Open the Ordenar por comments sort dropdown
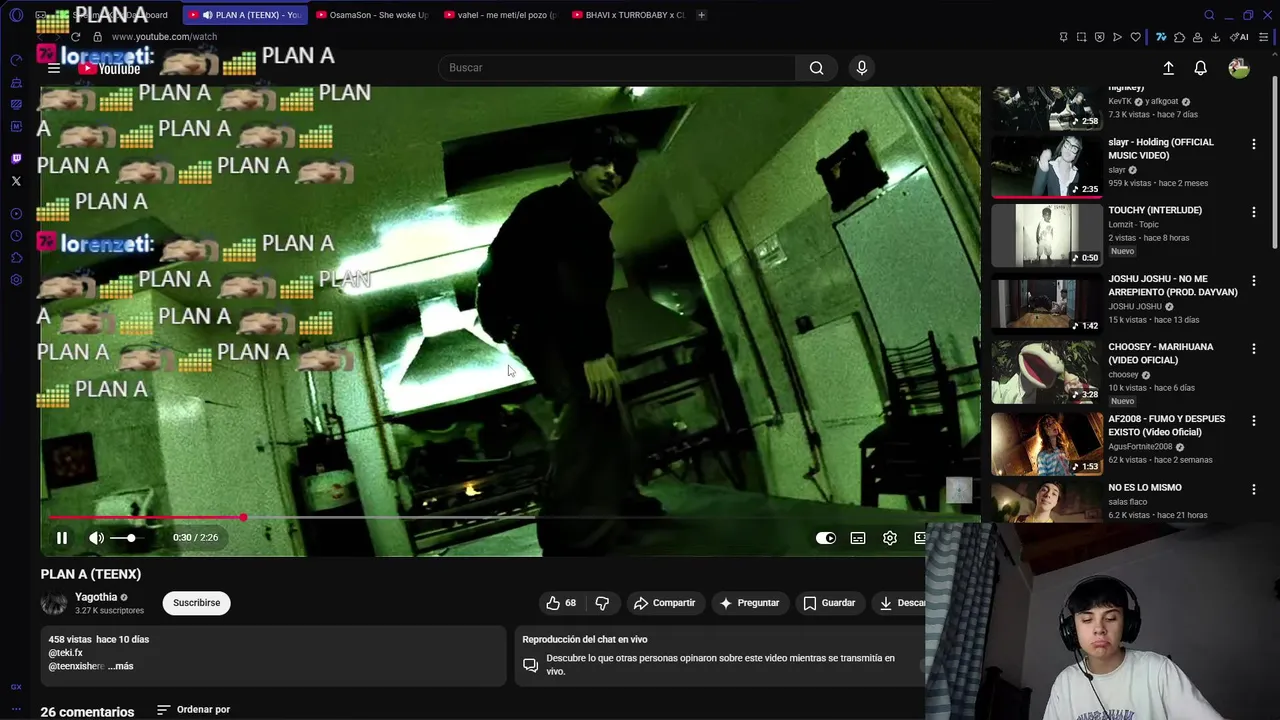This screenshot has width=1280, height=720. click(x=194, y=710)
